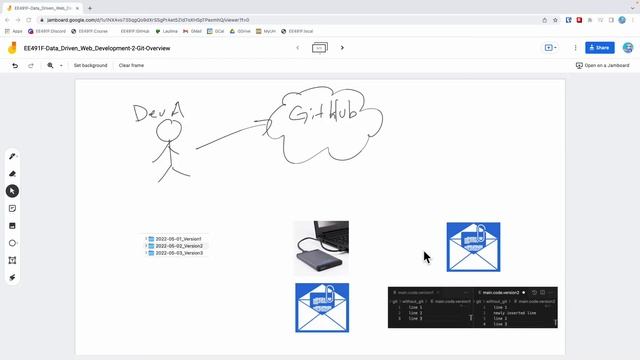Go to the next frame

[342, 48]
